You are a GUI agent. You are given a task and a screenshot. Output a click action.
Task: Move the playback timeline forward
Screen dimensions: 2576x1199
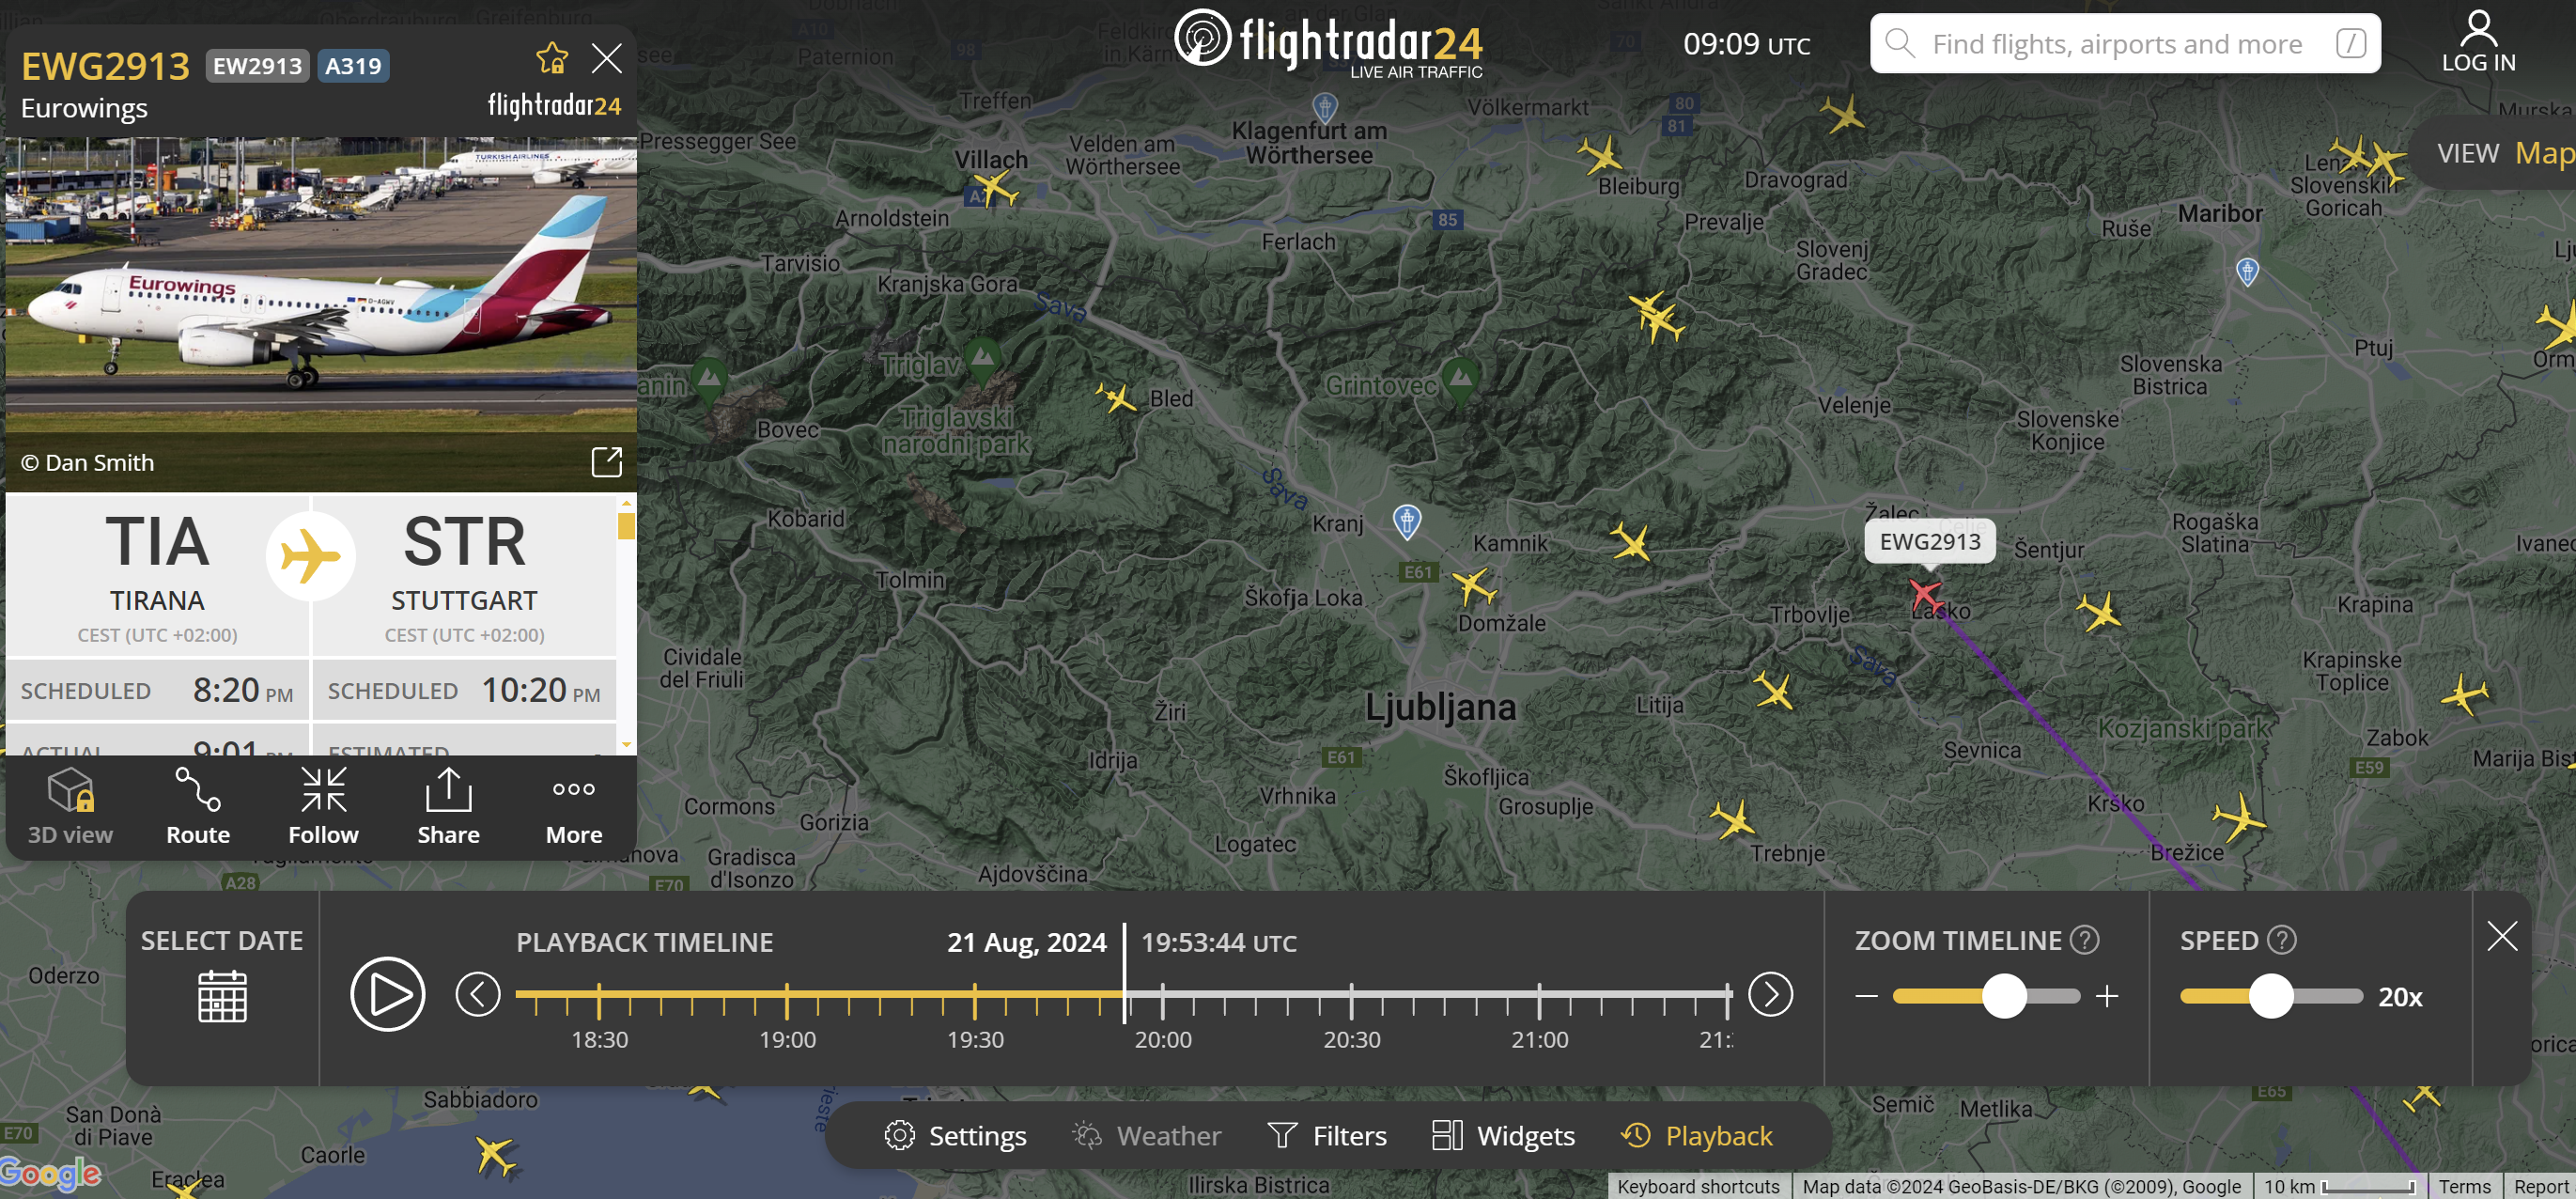coord(1770,995)
